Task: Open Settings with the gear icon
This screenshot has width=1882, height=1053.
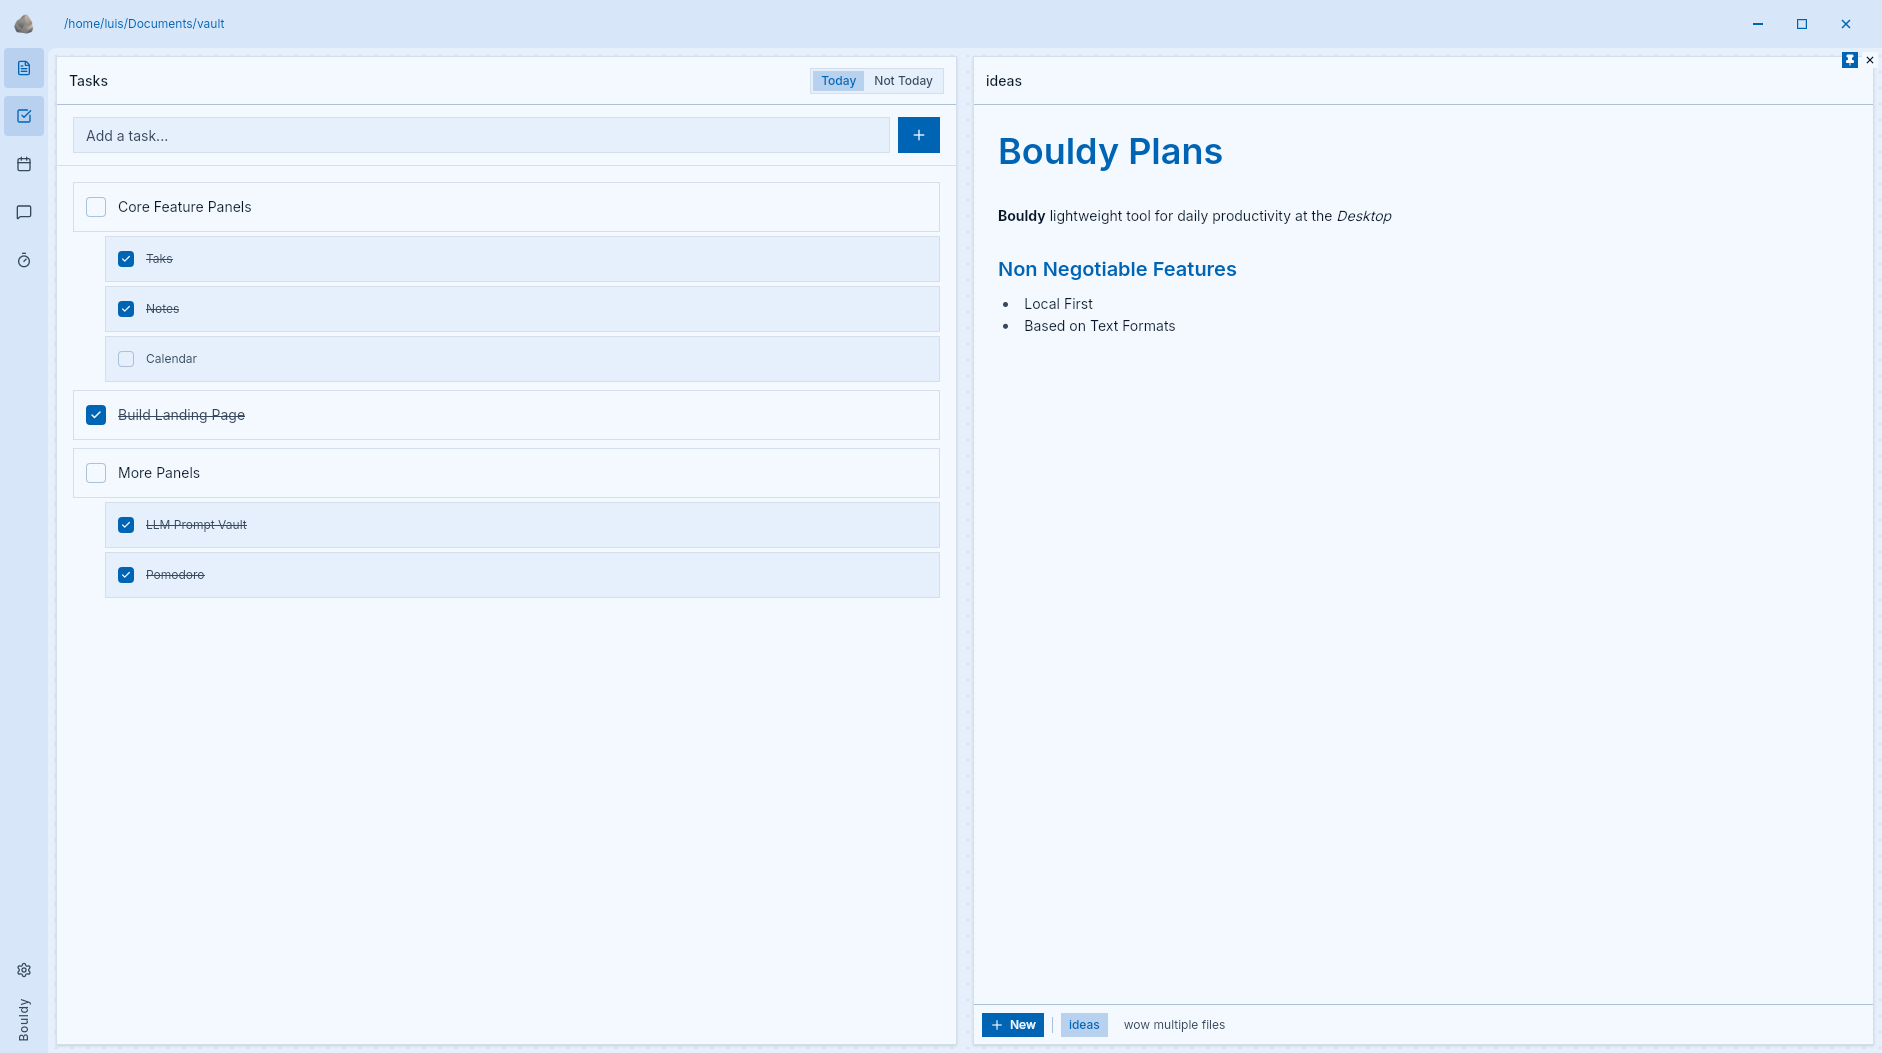Action: pyautogui.click(x=22, y=969)
